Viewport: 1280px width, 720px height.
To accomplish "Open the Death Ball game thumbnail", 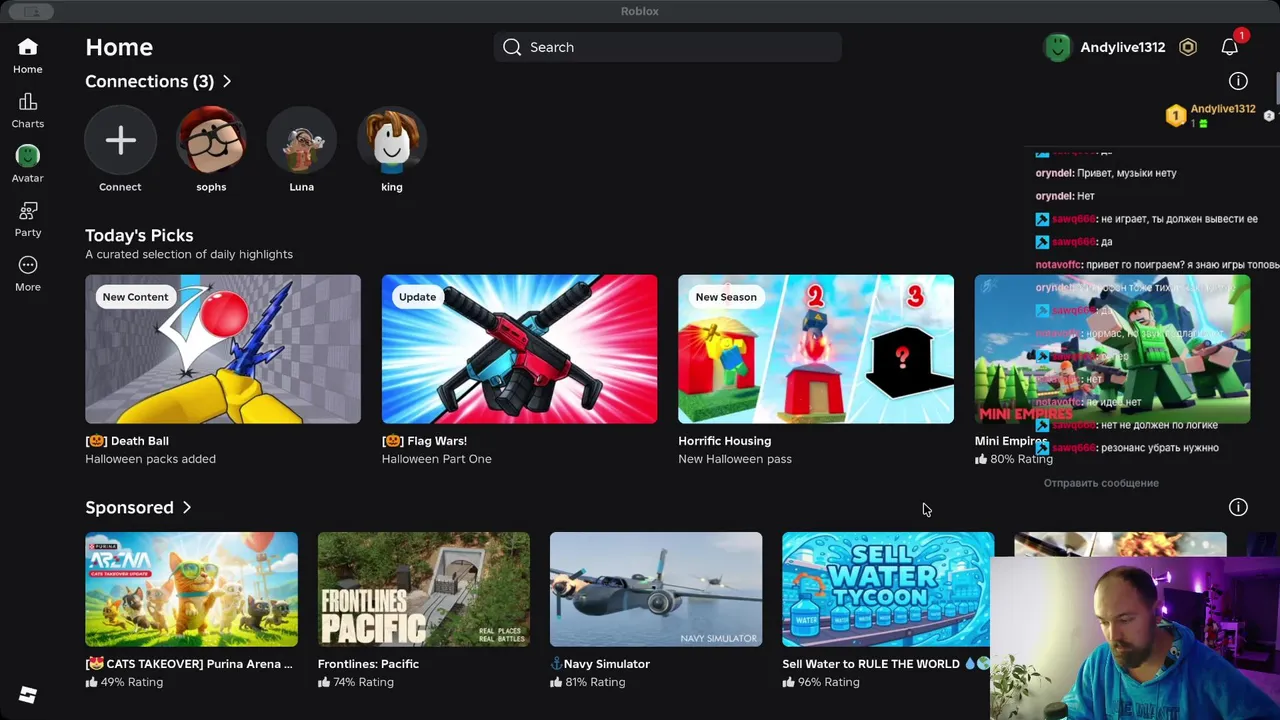I will click(223, 349).
